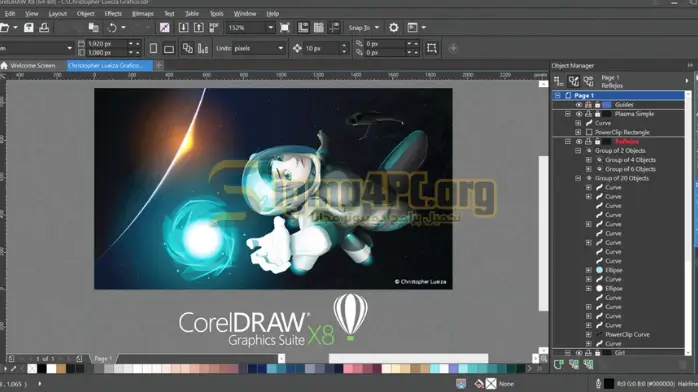Open the Effects menu
This screenshot has width=698, height=392.
pyautogui.click(x=113, y=14)
